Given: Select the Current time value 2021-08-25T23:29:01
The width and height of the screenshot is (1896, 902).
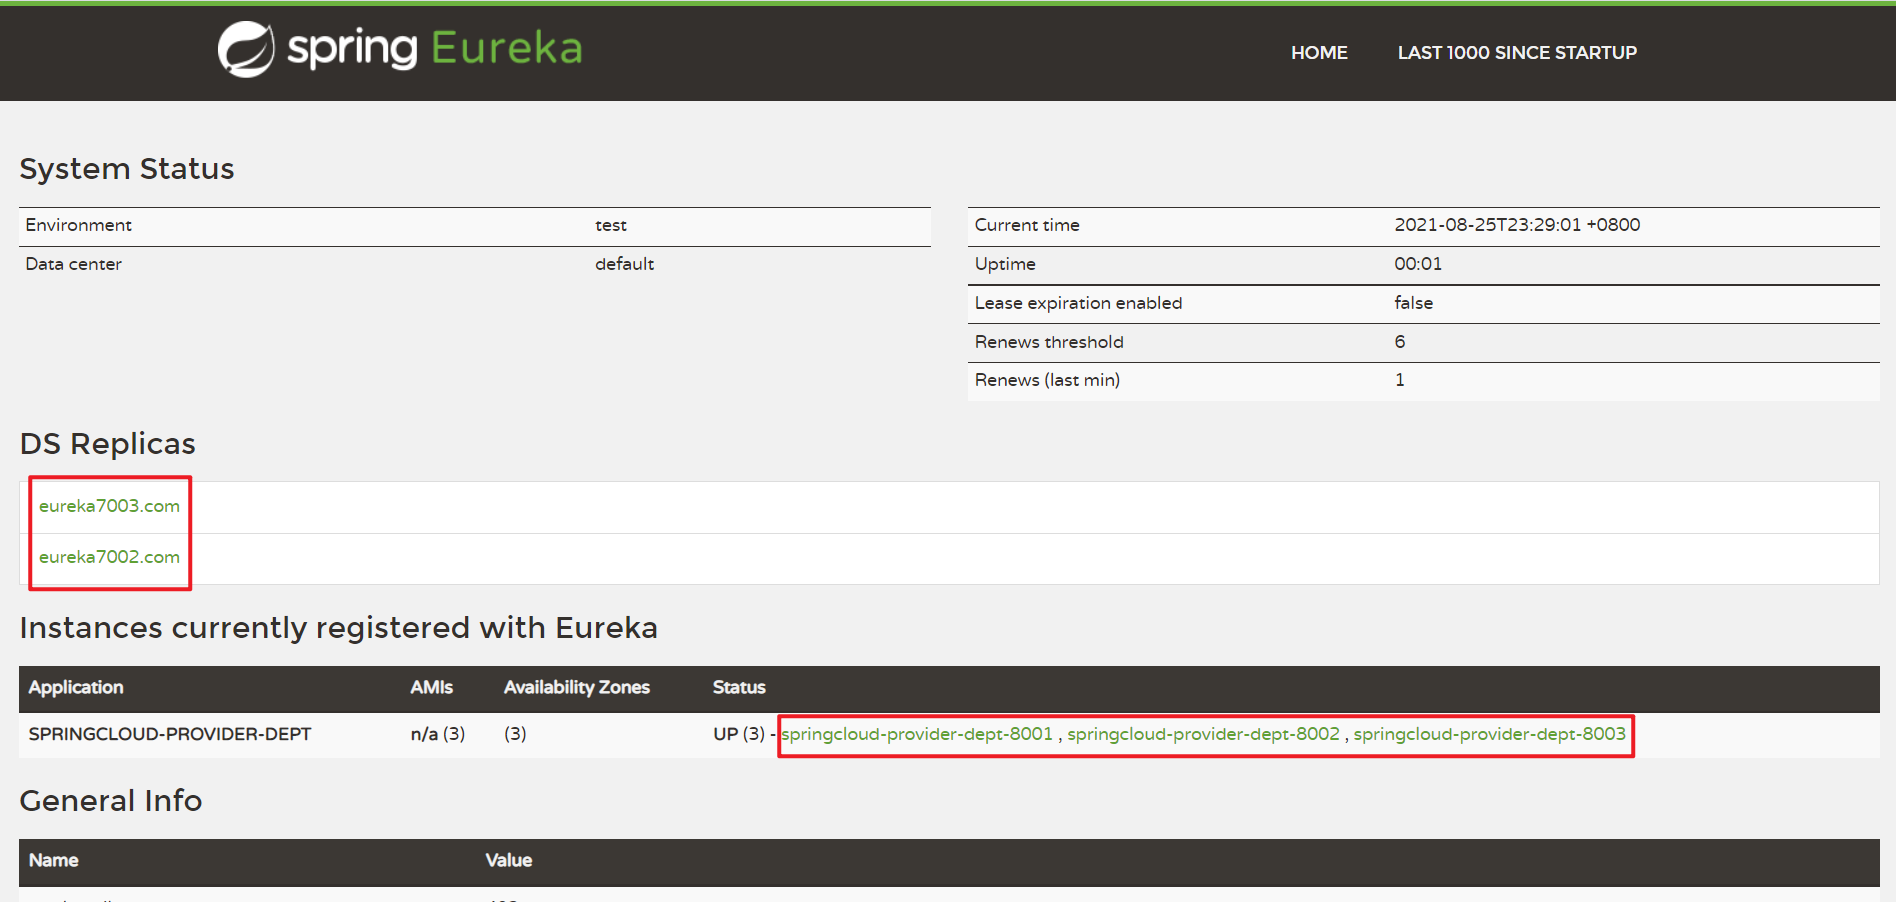Looking at the screenshot, I should (x=1517, y=225).
